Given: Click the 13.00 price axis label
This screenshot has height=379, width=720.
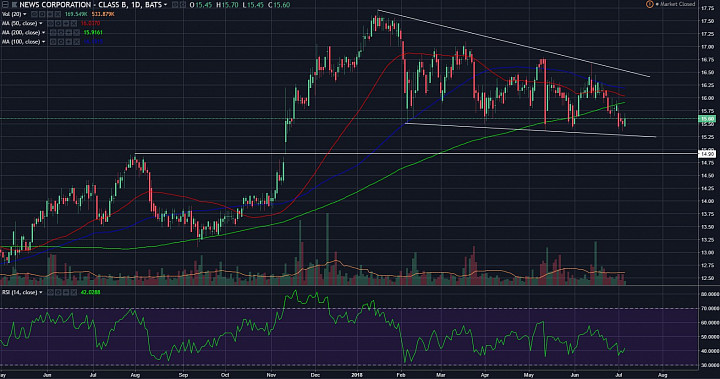Looking at the screenshot, I should pyautogui.click(x=707, y=253).
